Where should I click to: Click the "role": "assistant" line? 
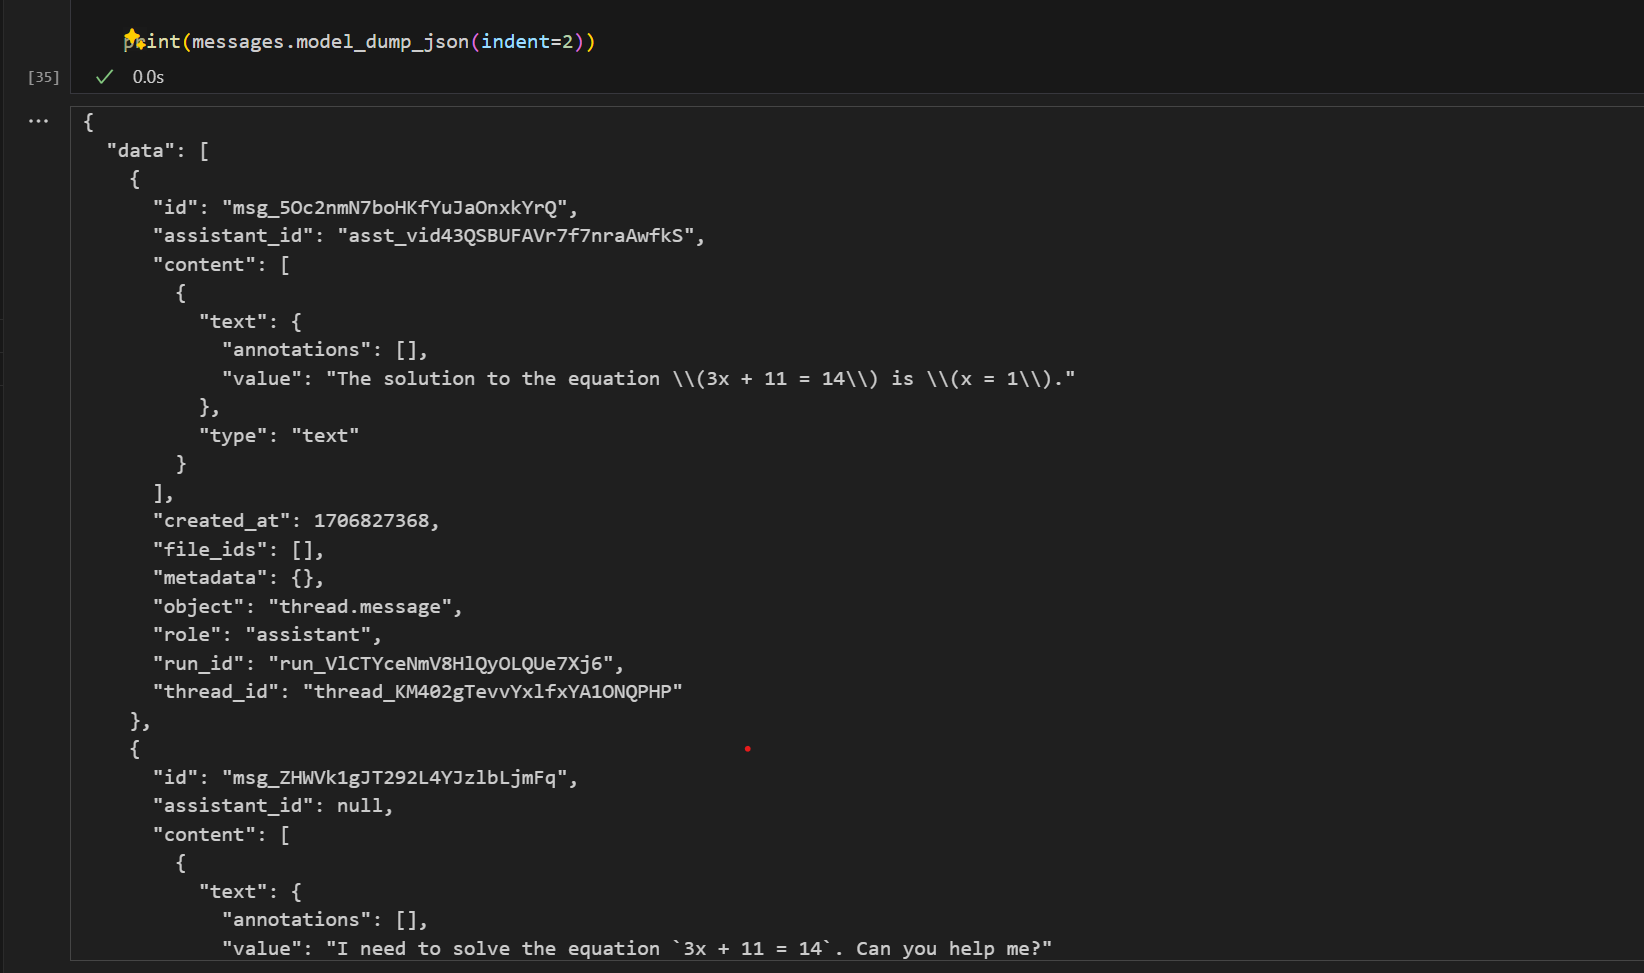pos(267,634)
